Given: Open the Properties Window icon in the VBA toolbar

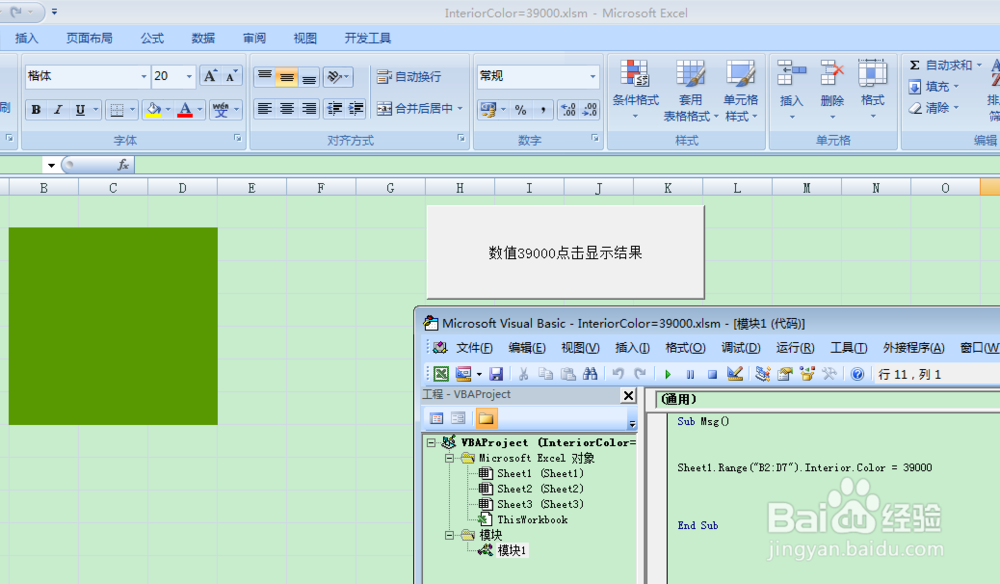Looking at the screenshot, I should click(x=784, y=374).
